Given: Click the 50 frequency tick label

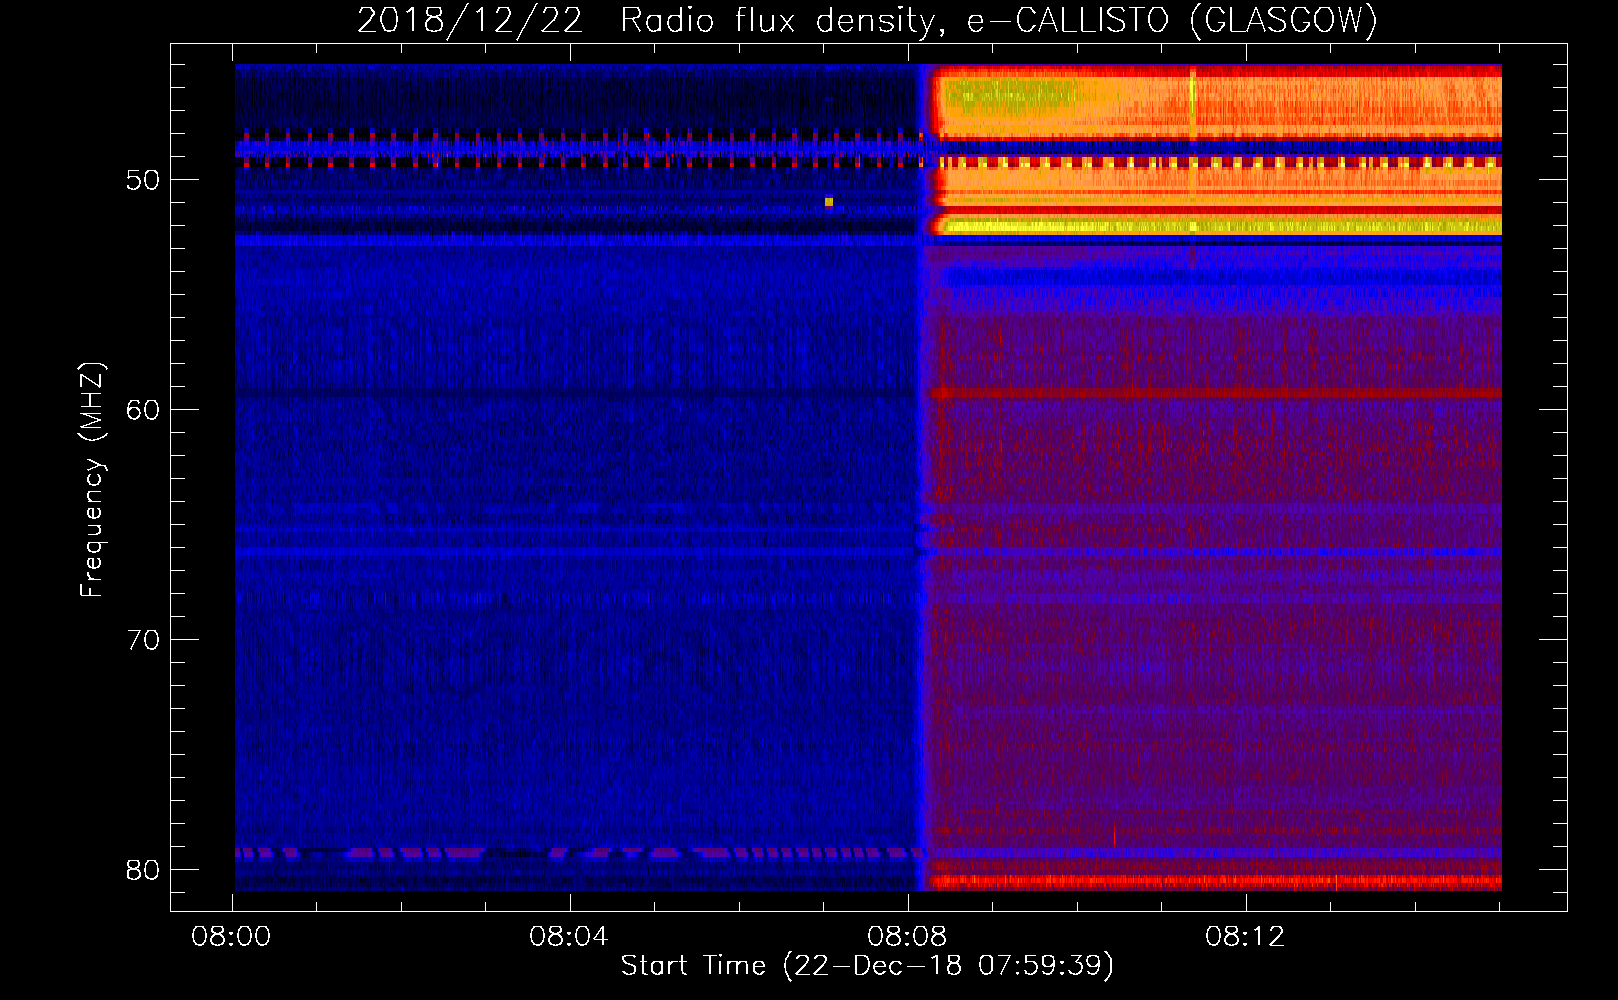Looking at the screenshot, I should coord(143,180).
